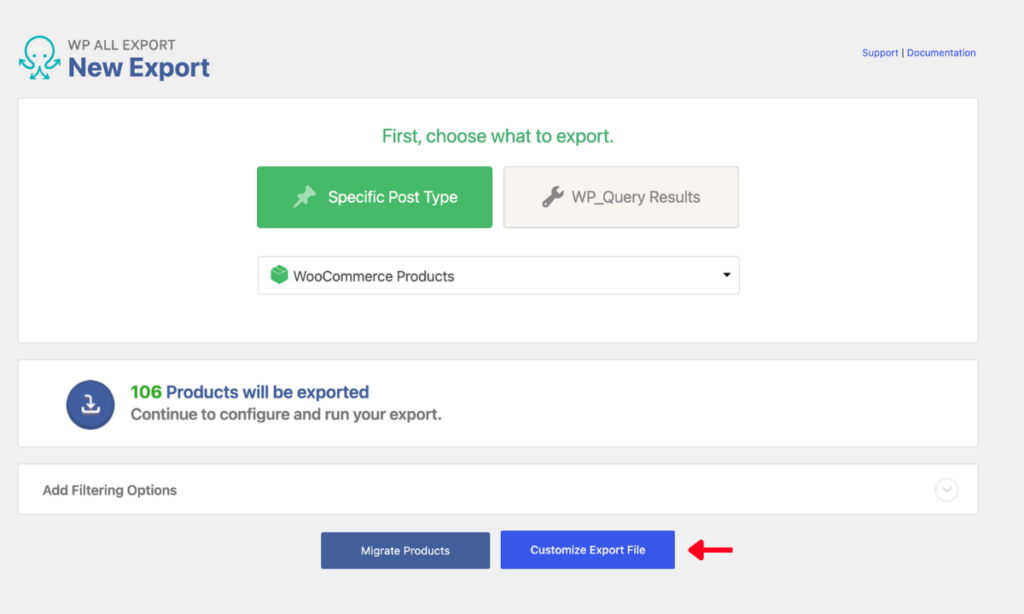Select the Specific Post Type option
1024x614 pixels.
(x=374, y=197)
